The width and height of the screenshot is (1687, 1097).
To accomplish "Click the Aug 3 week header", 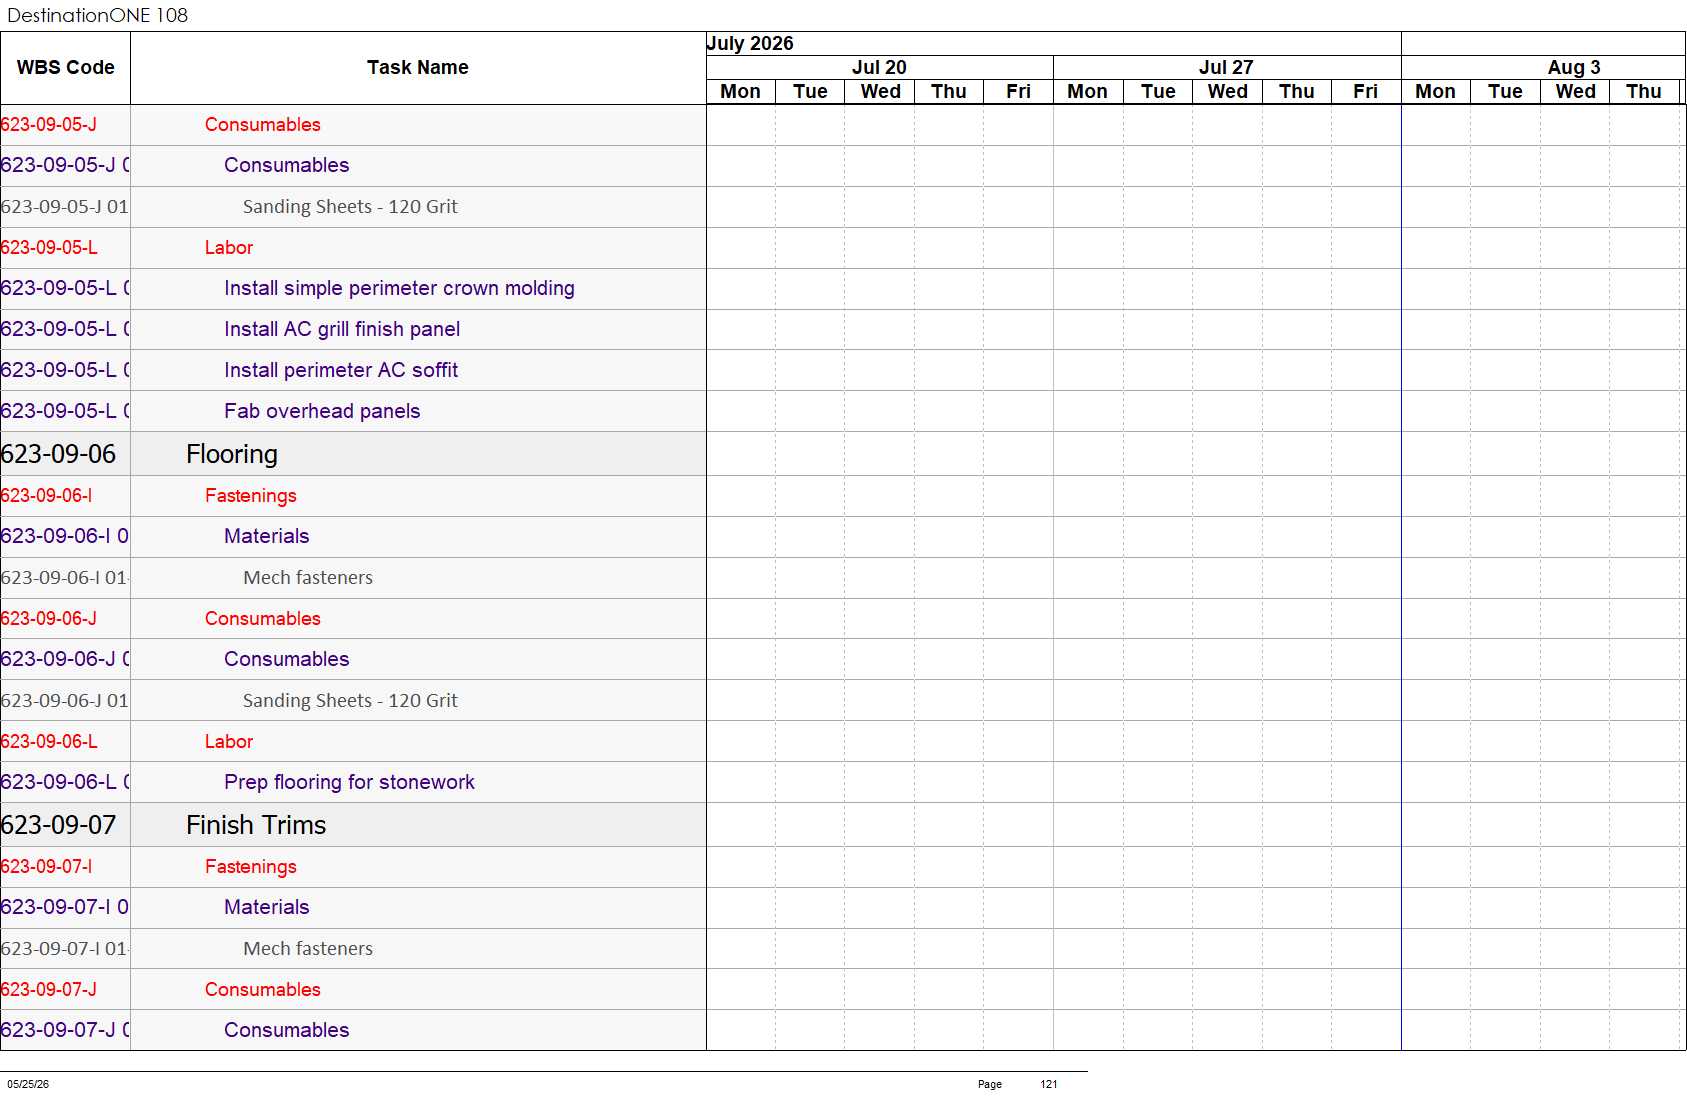I will pos(1573,67).
